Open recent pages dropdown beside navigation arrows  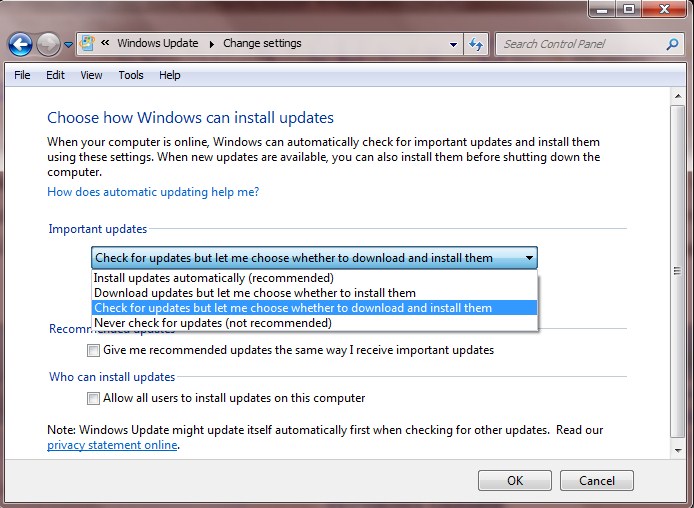tap(68, 44)
